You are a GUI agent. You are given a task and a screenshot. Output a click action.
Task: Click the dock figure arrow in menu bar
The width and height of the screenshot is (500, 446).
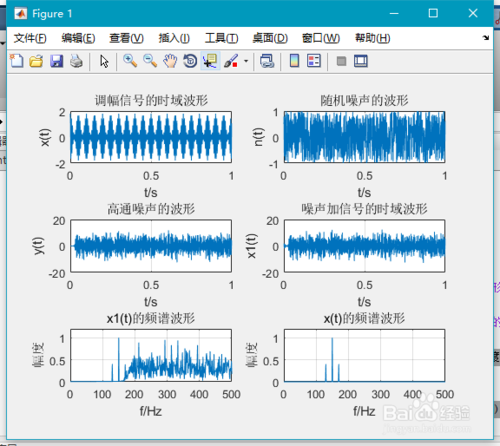(x=486, y=38)
